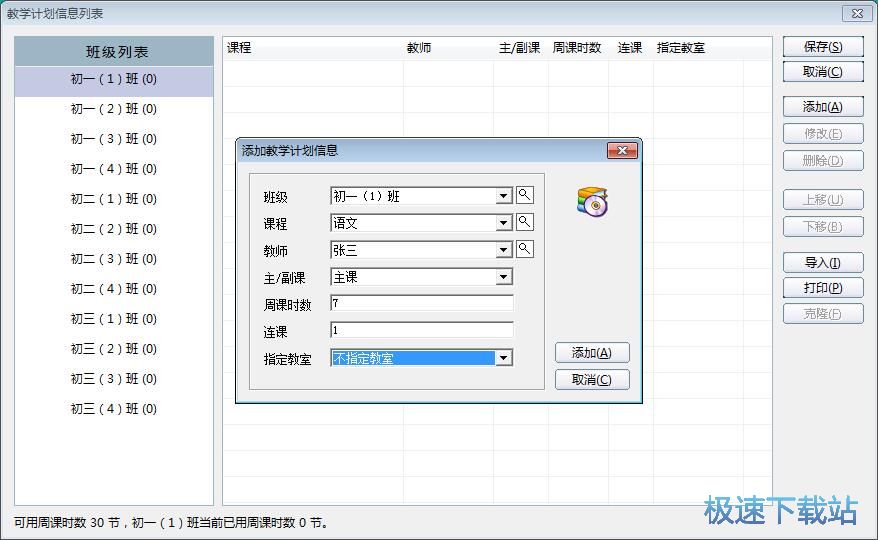
Task: Select 初一（3）班 (0) in class list
Action: [114, 139]
